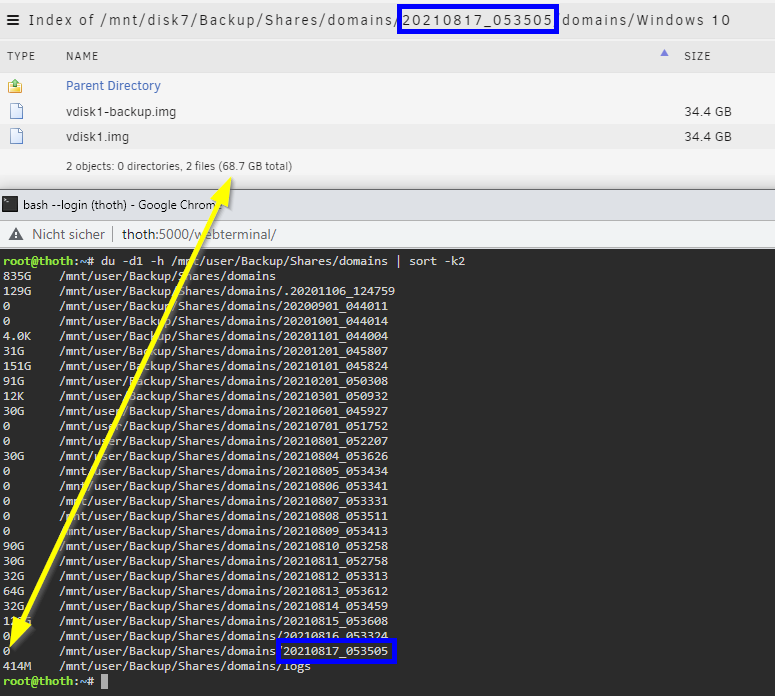Click the terminal line for 20210811_052758

coord(195,561)
